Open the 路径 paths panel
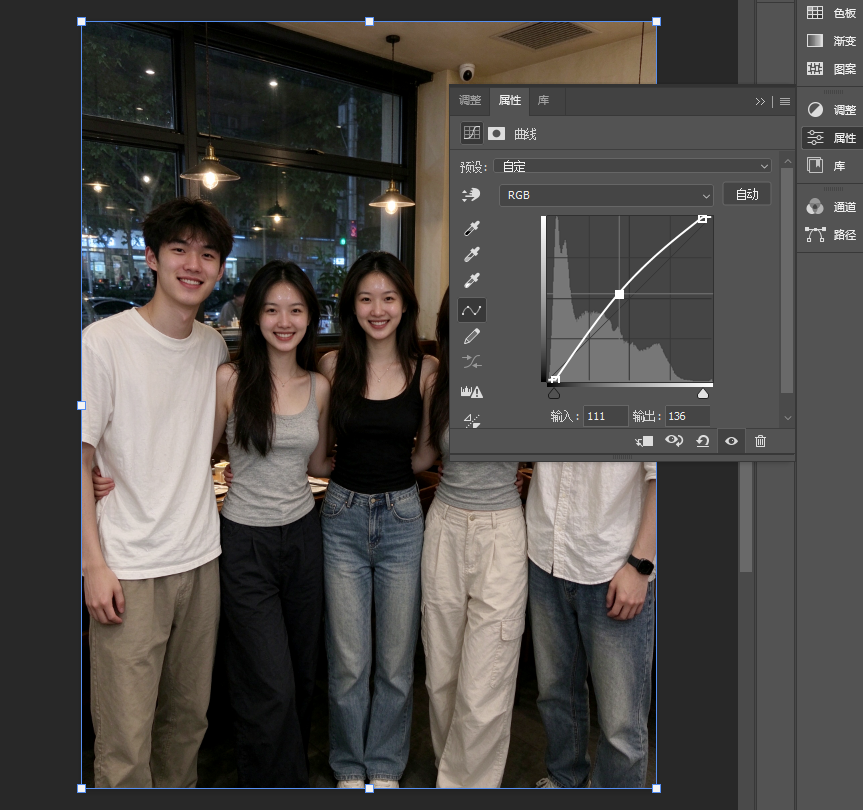 (832, 235)
